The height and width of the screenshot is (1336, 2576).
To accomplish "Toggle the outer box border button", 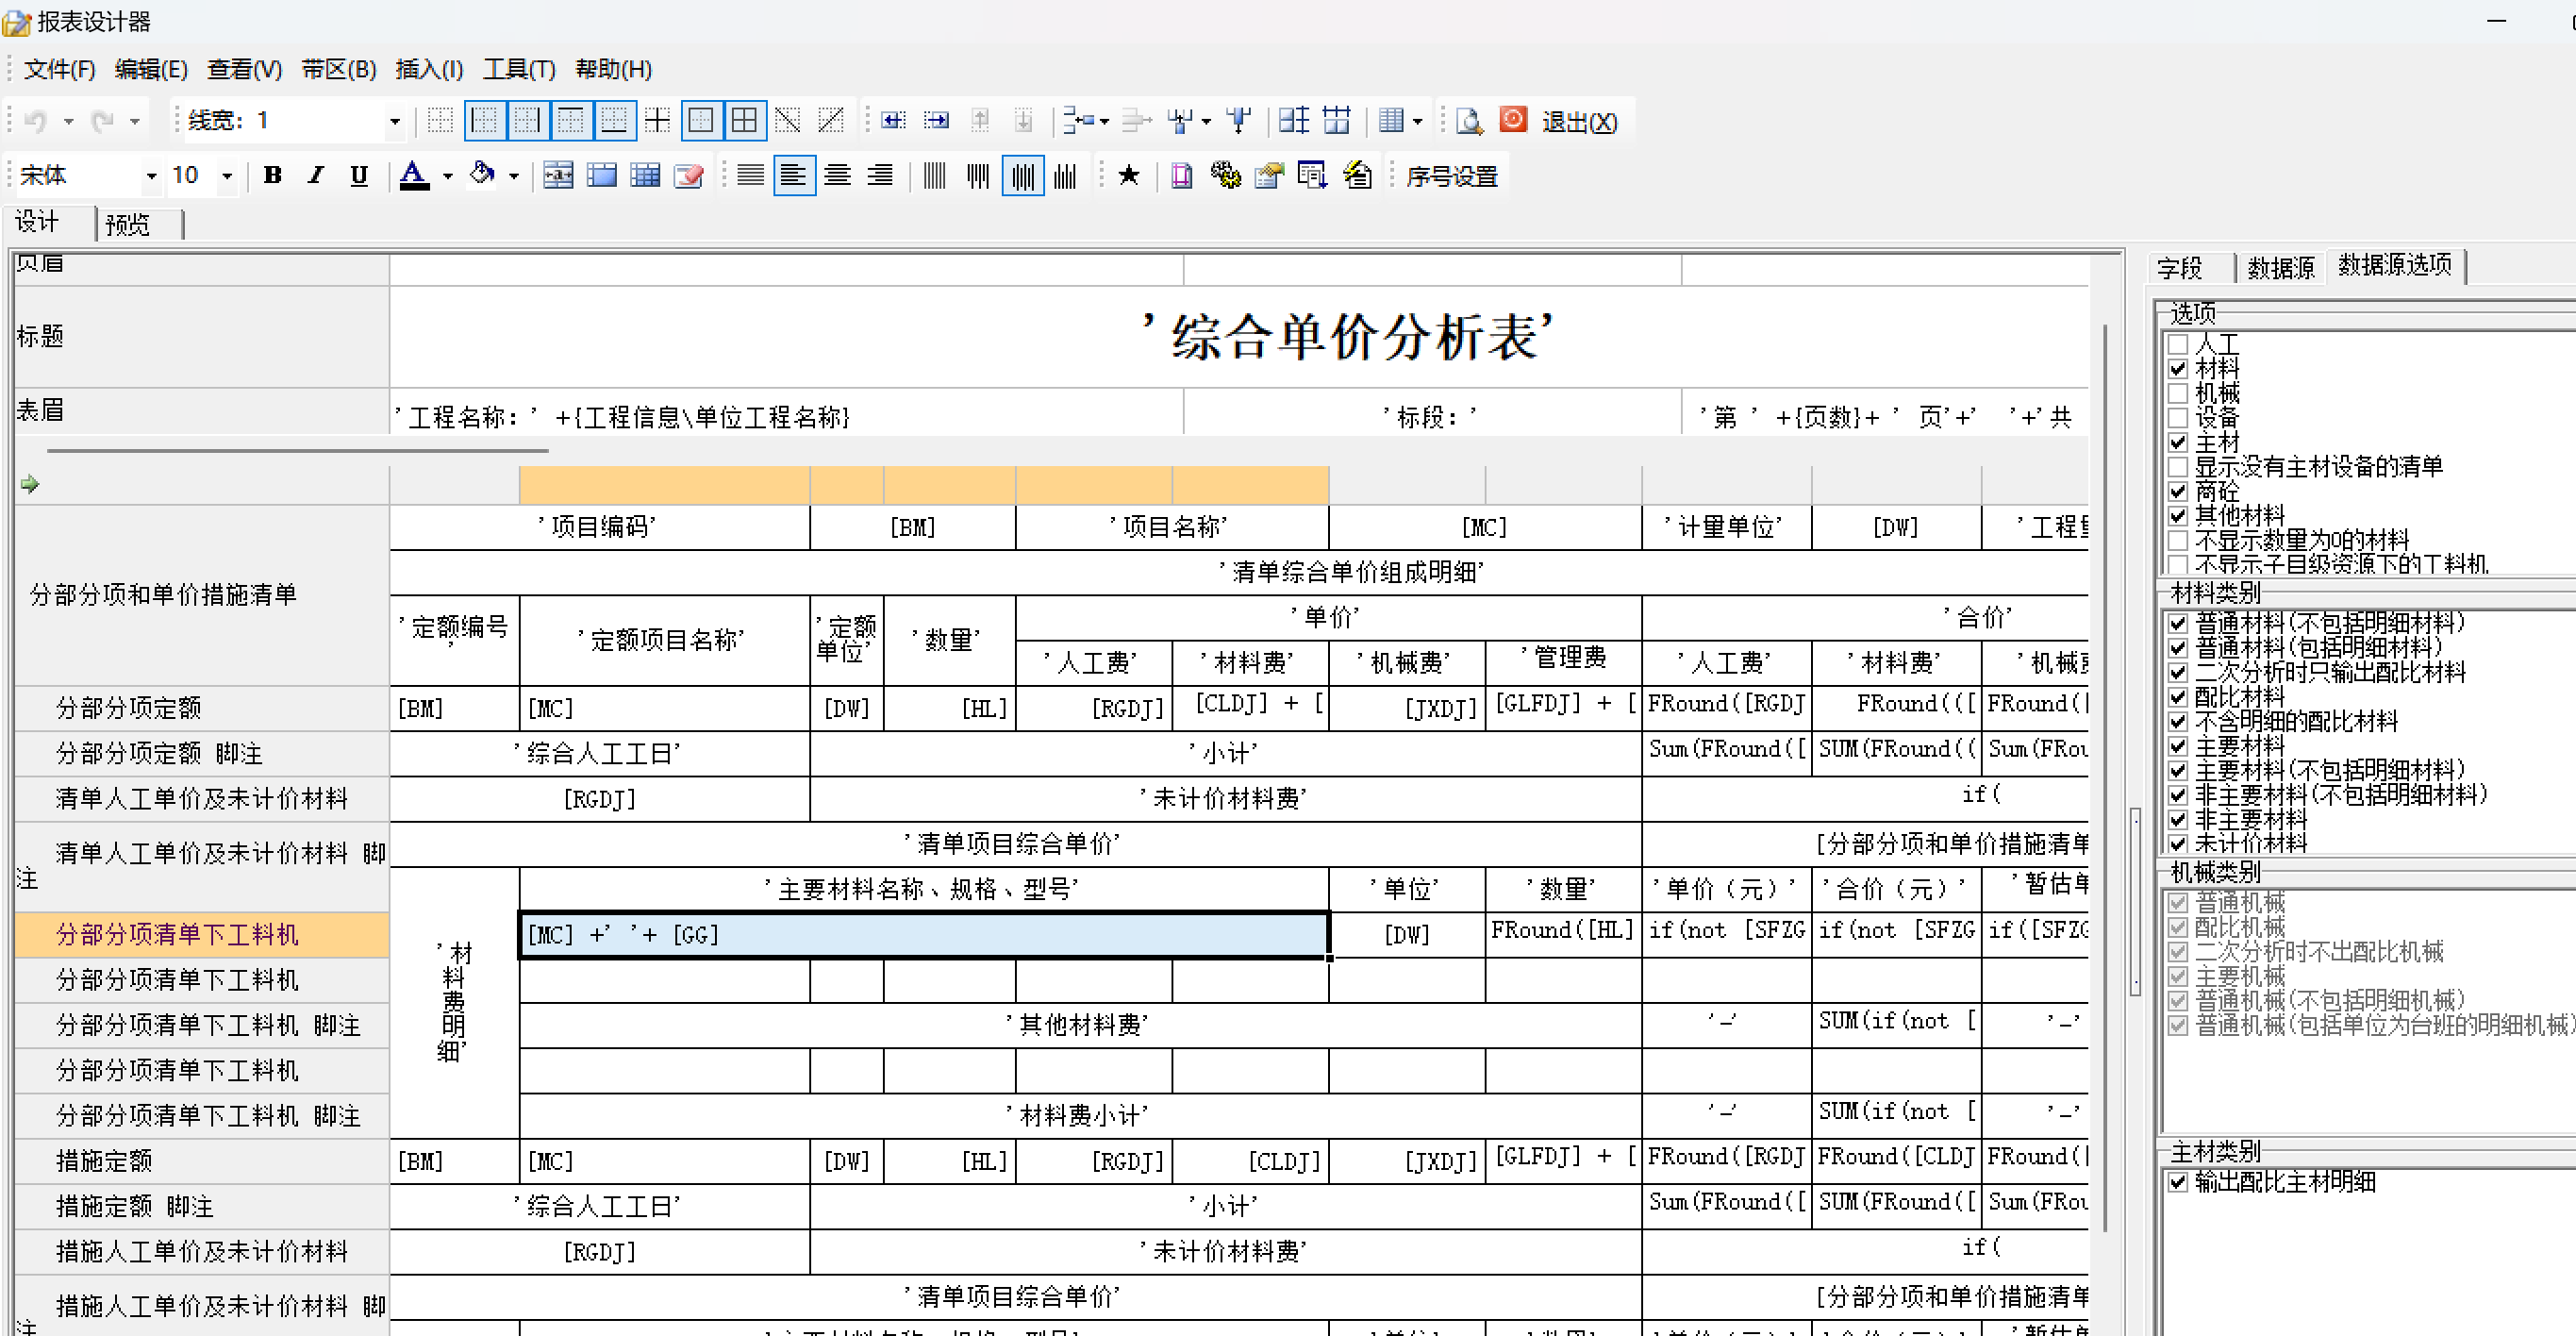I will click(701, 121).
